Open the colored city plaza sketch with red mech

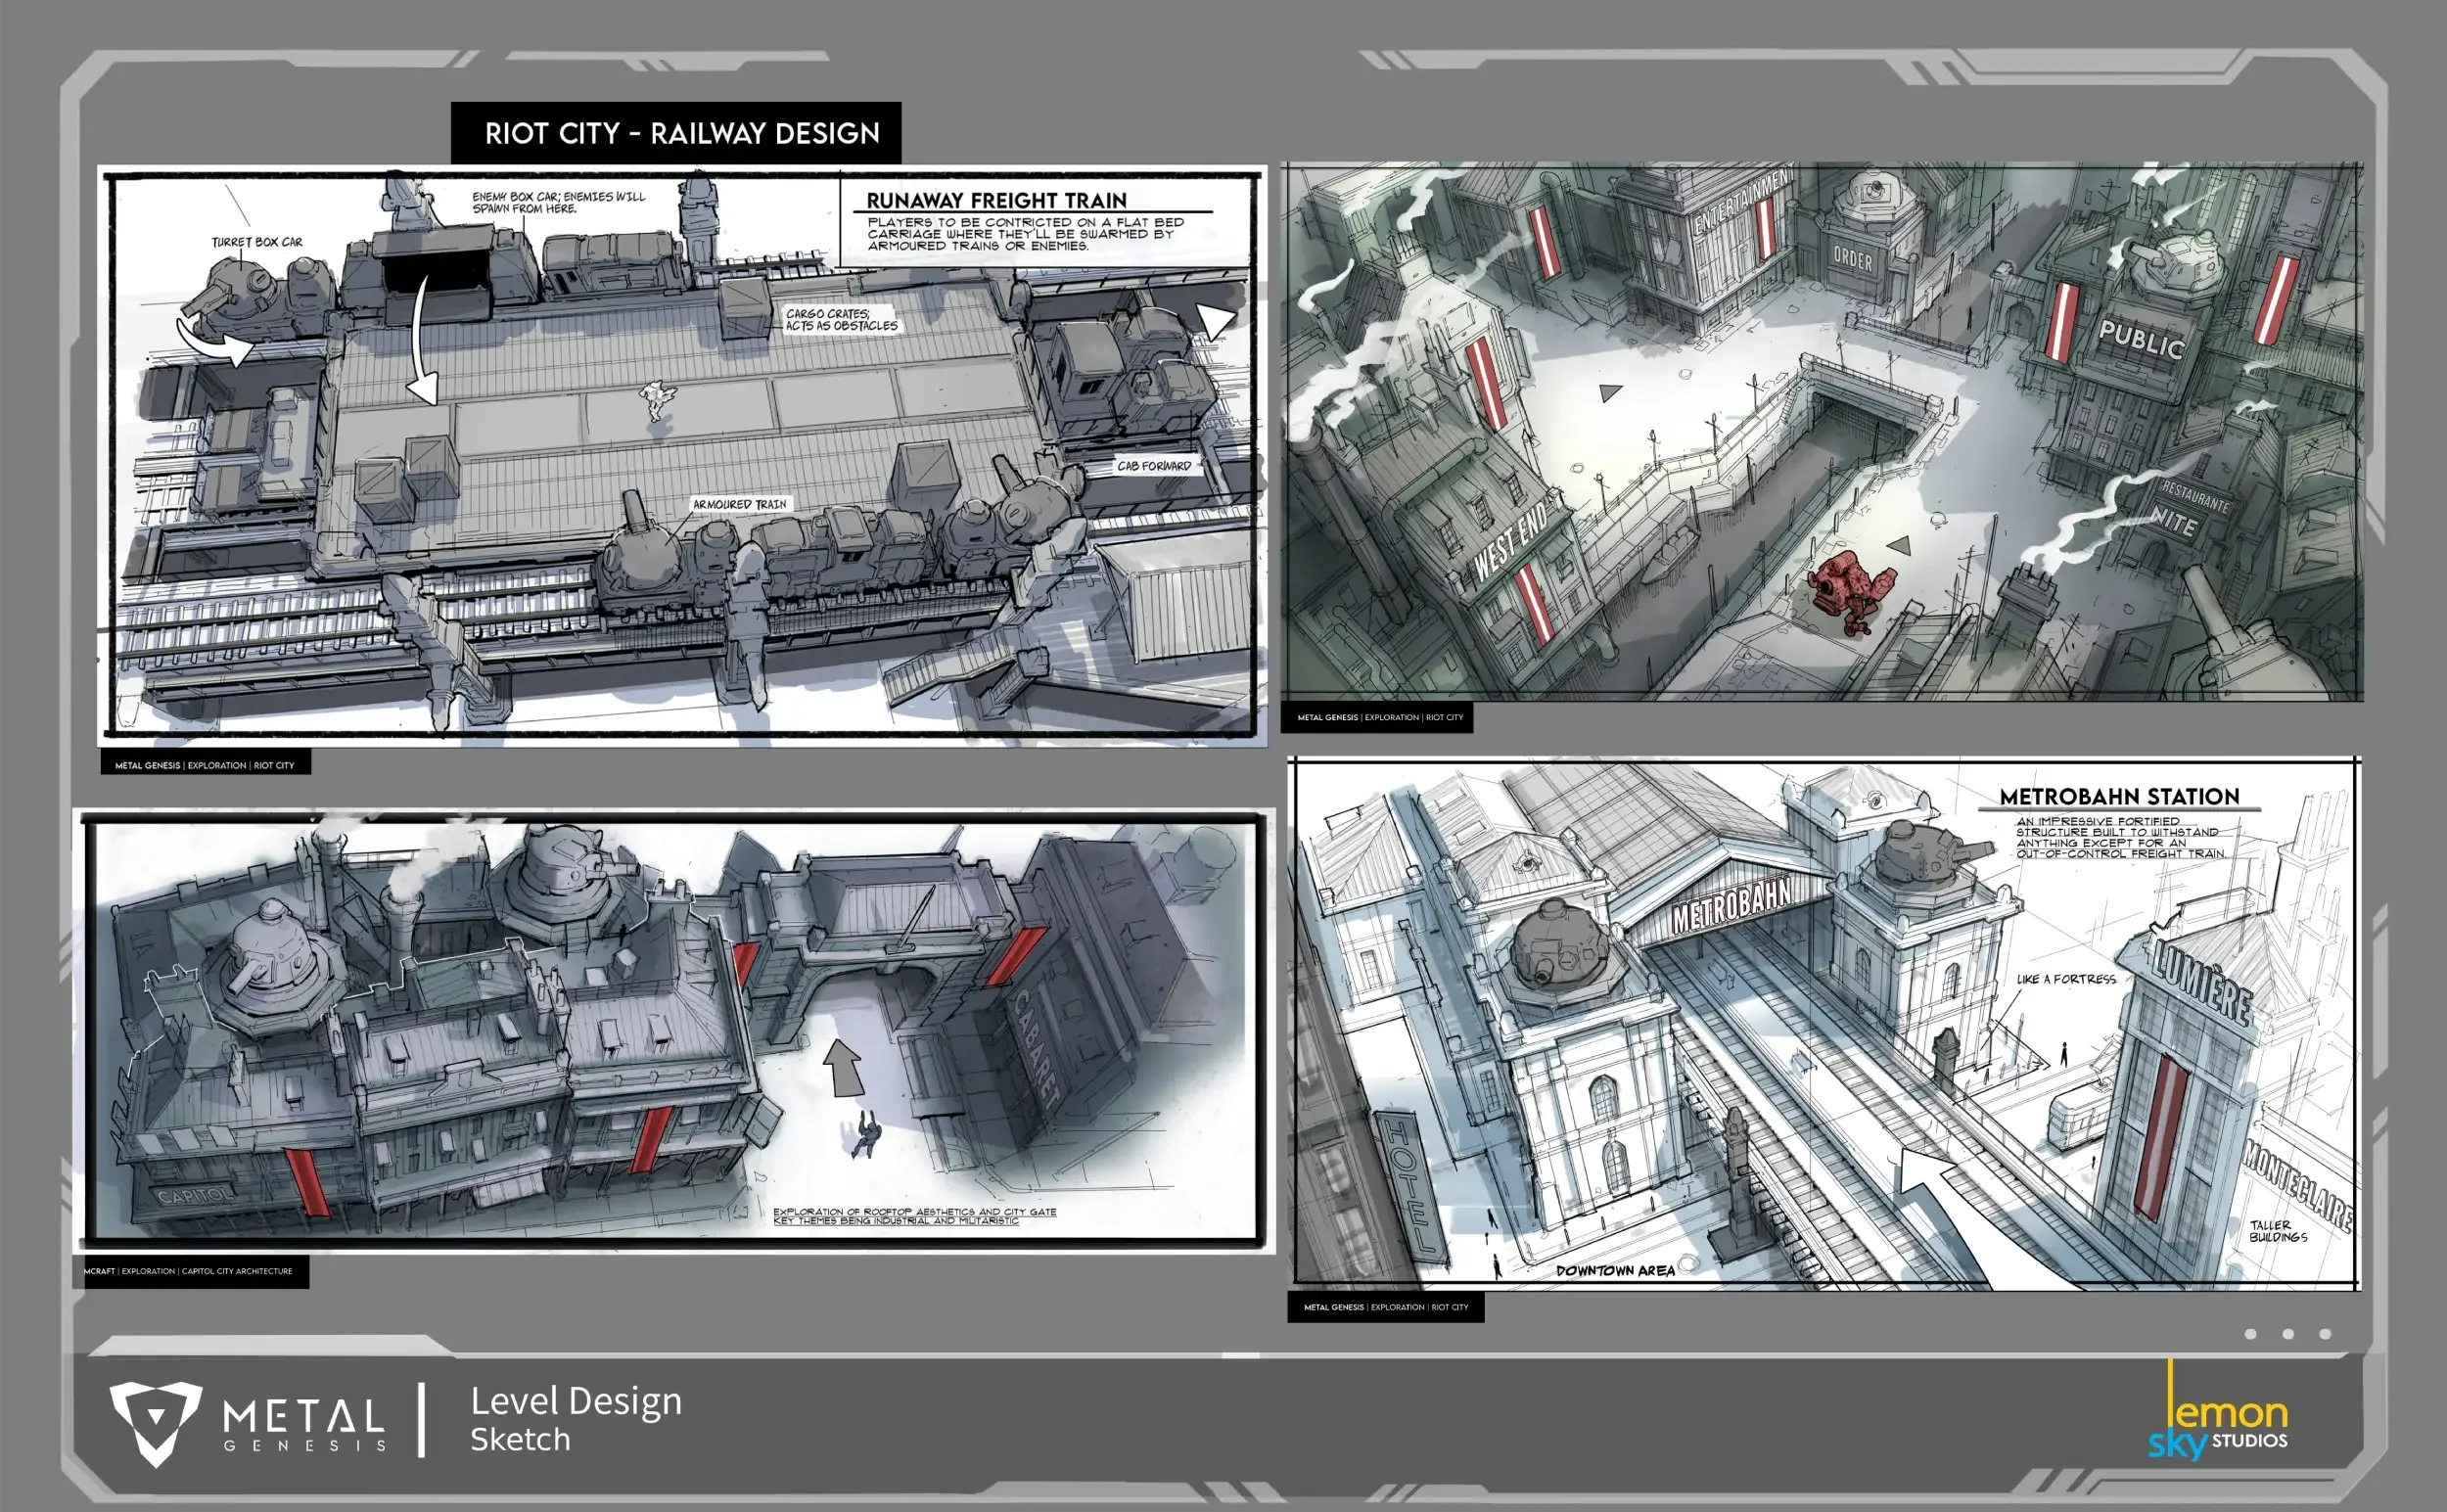pos(1822,432)
